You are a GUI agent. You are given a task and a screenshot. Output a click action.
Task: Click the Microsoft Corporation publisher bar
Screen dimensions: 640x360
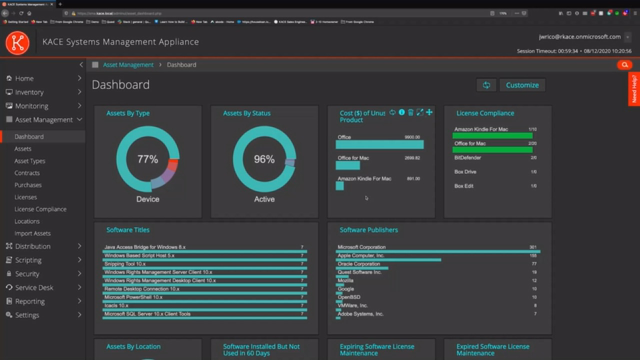pyautogui.click(x=438, y=252)
